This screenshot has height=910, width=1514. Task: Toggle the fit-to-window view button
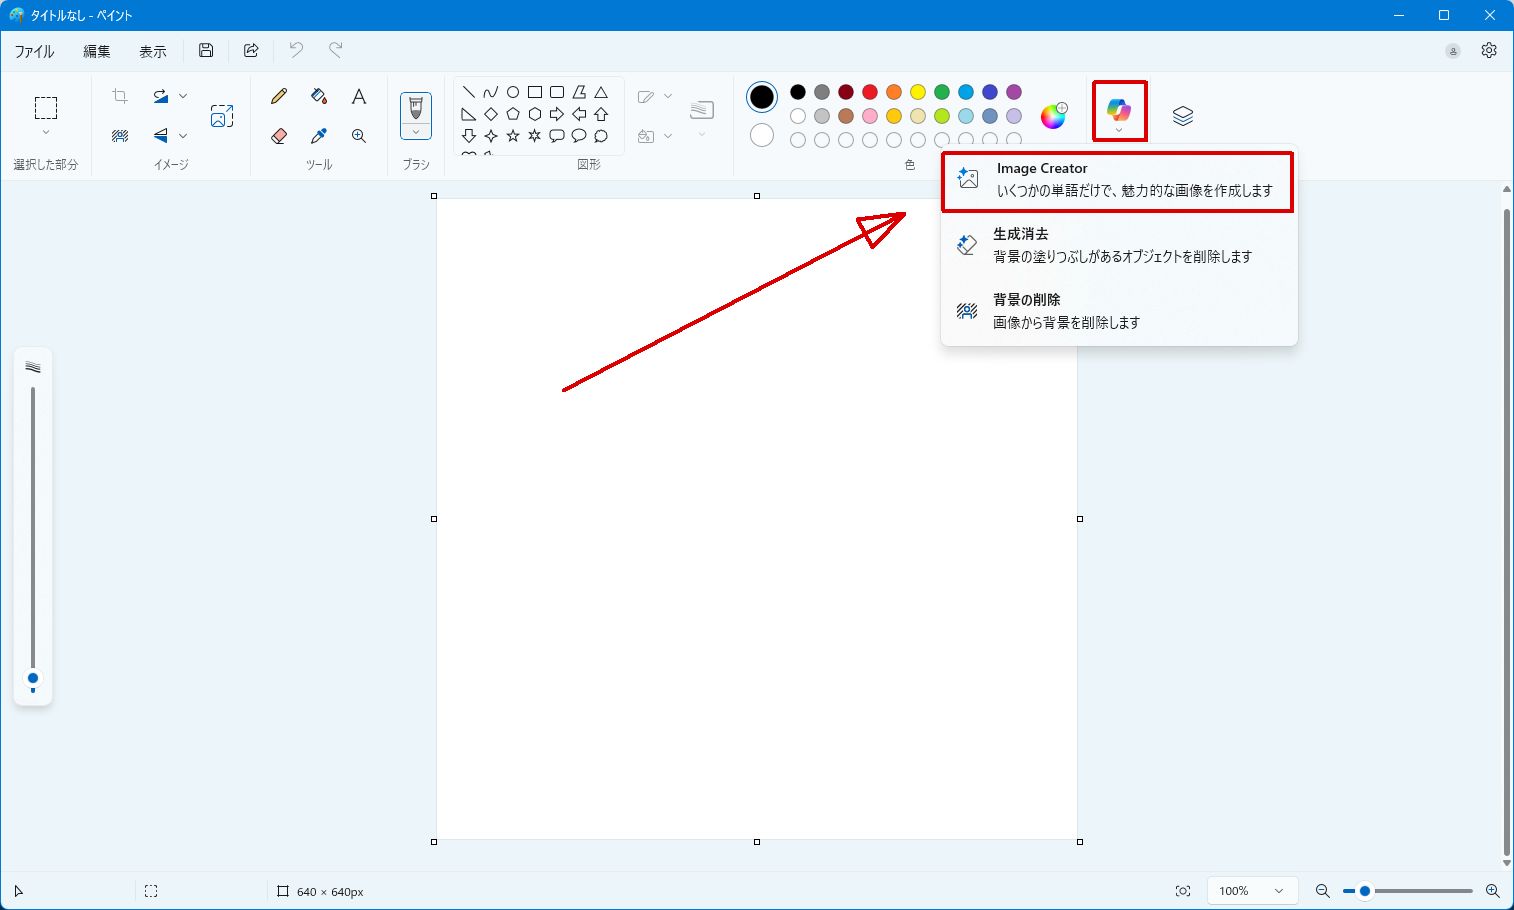coord(1183,891)
